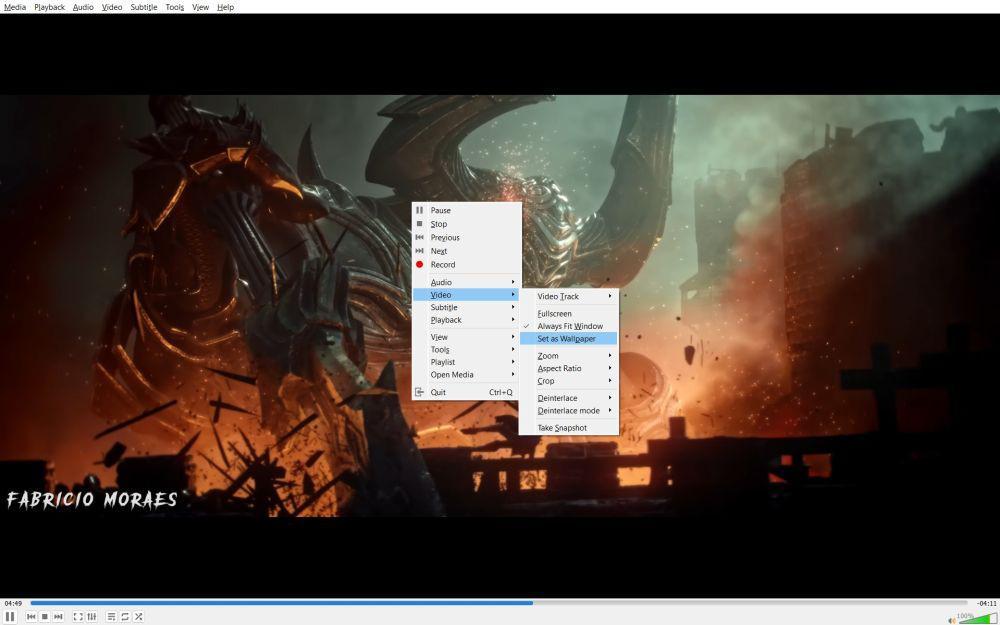The image size is (1000, 625).
Task: Skip to next track in control bar
Action: [x=58, y=617]
